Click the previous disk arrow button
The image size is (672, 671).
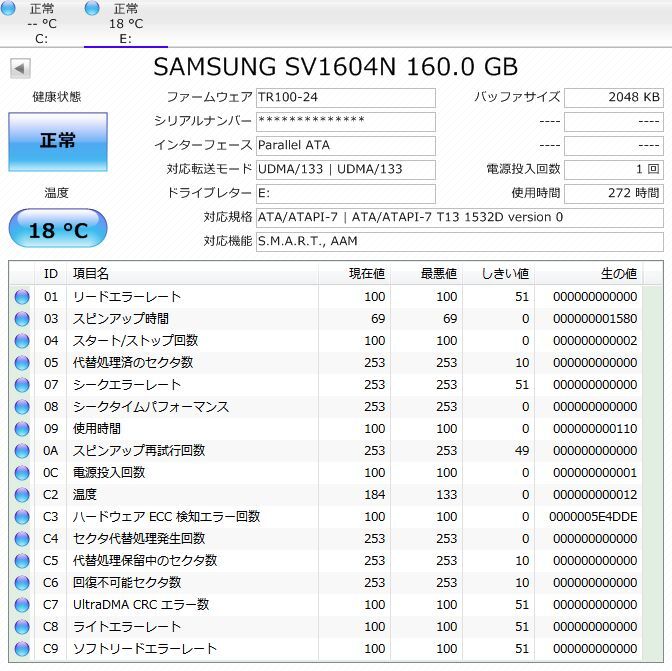(x=20, y=68)
